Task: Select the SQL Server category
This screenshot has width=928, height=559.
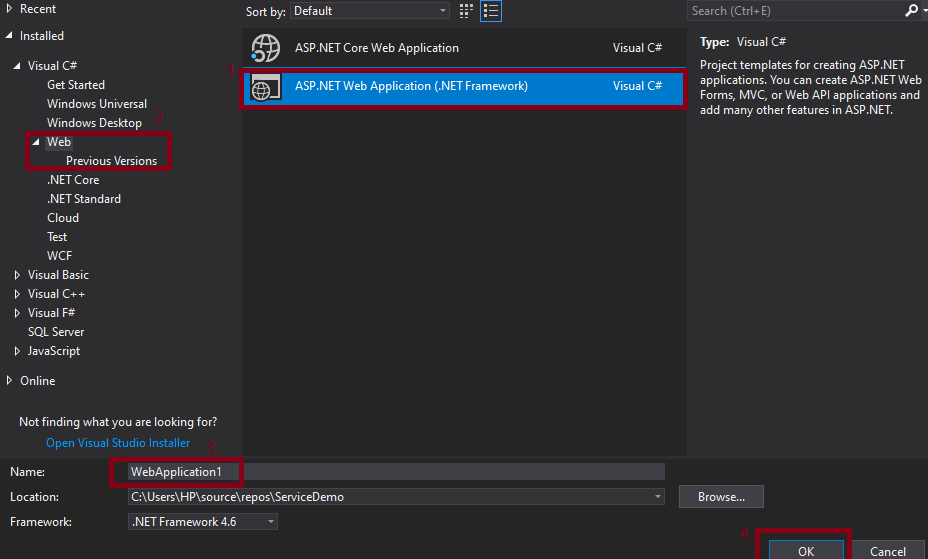Action: click(x=56, y=332)
